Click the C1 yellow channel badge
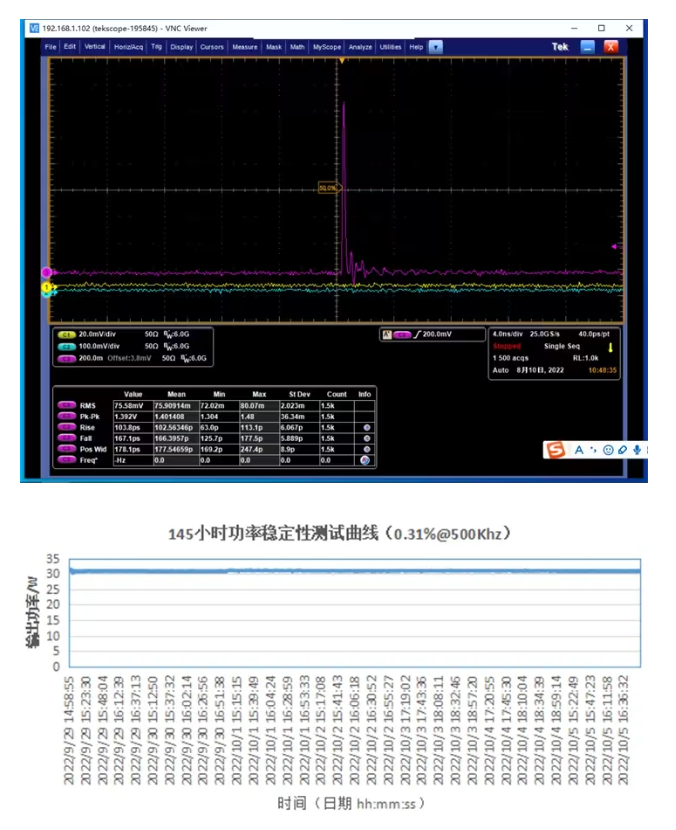The image size is (676, 830). tap(67, 334)
